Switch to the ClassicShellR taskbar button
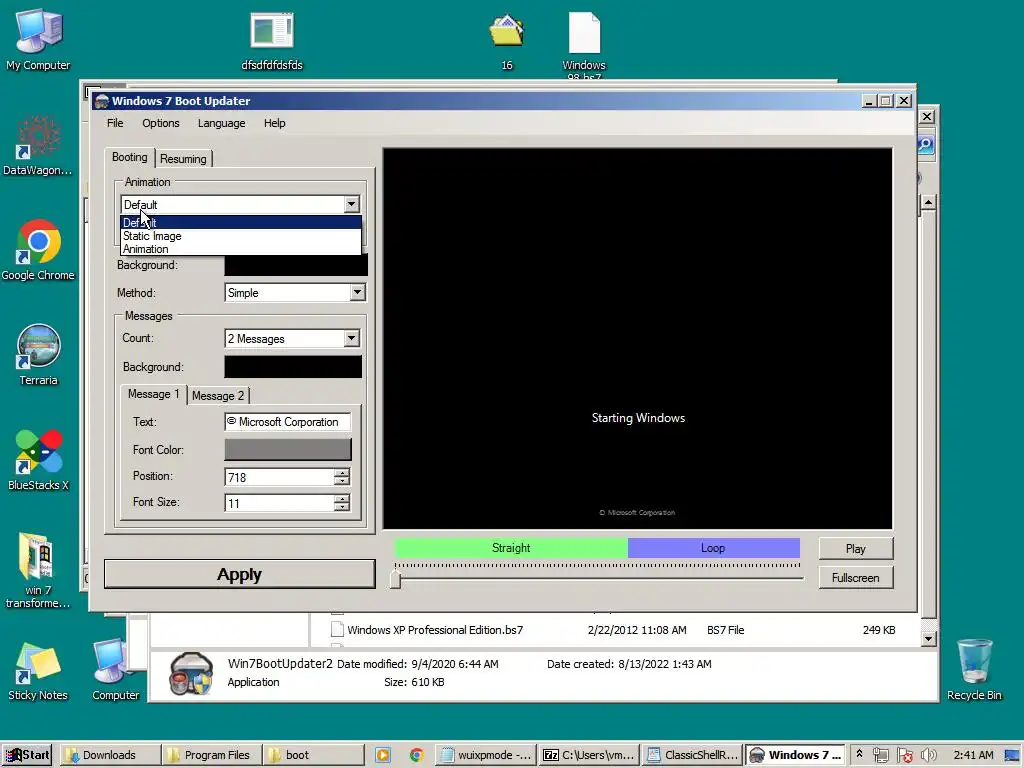Screen dimensions: 1024x768 coord(693,755)
